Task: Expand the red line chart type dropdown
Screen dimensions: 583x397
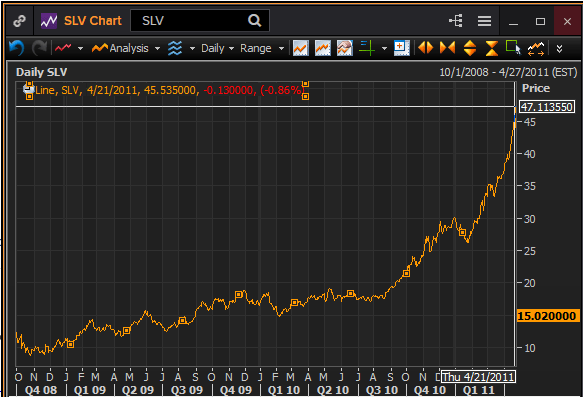Action: coord(80,48)
